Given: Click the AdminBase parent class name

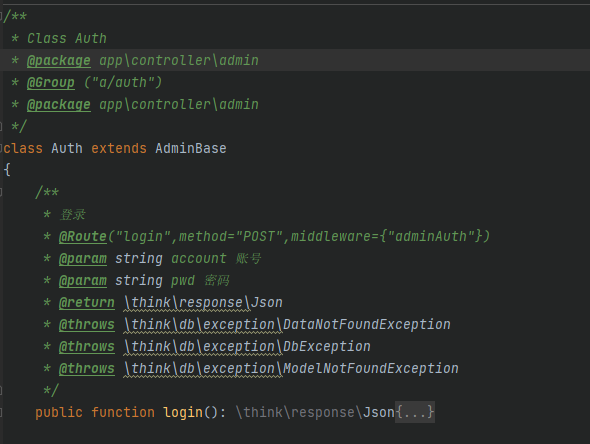Looking at the screenshot, I should 191,148.
